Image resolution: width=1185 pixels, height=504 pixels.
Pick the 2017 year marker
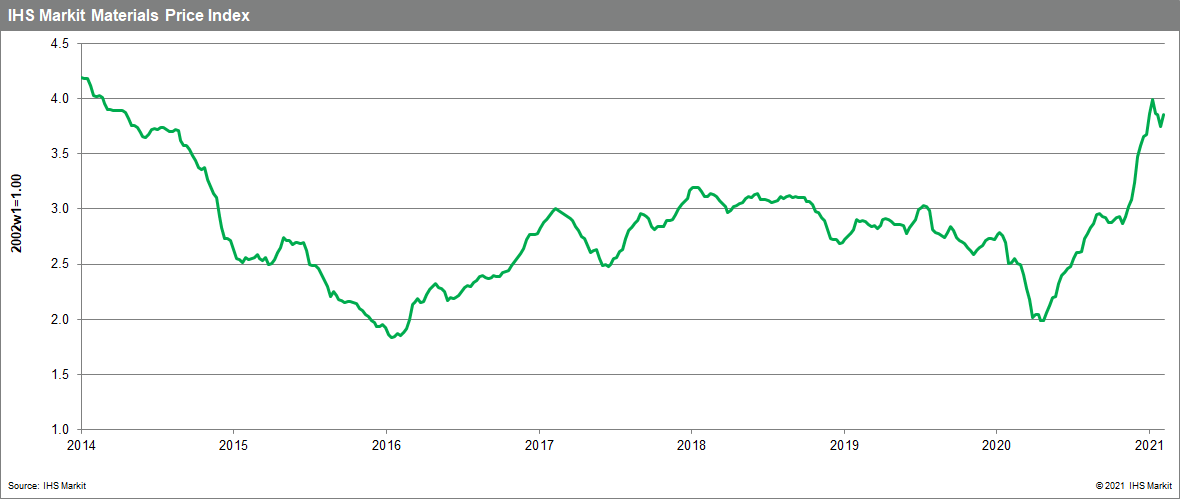coord(539,444)
